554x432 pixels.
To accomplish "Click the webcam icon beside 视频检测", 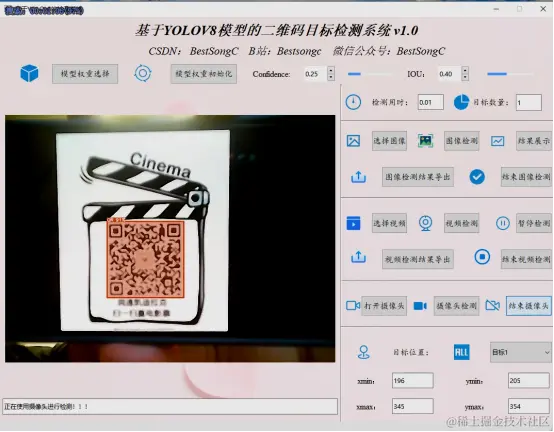I will click(x=425, y=223).
